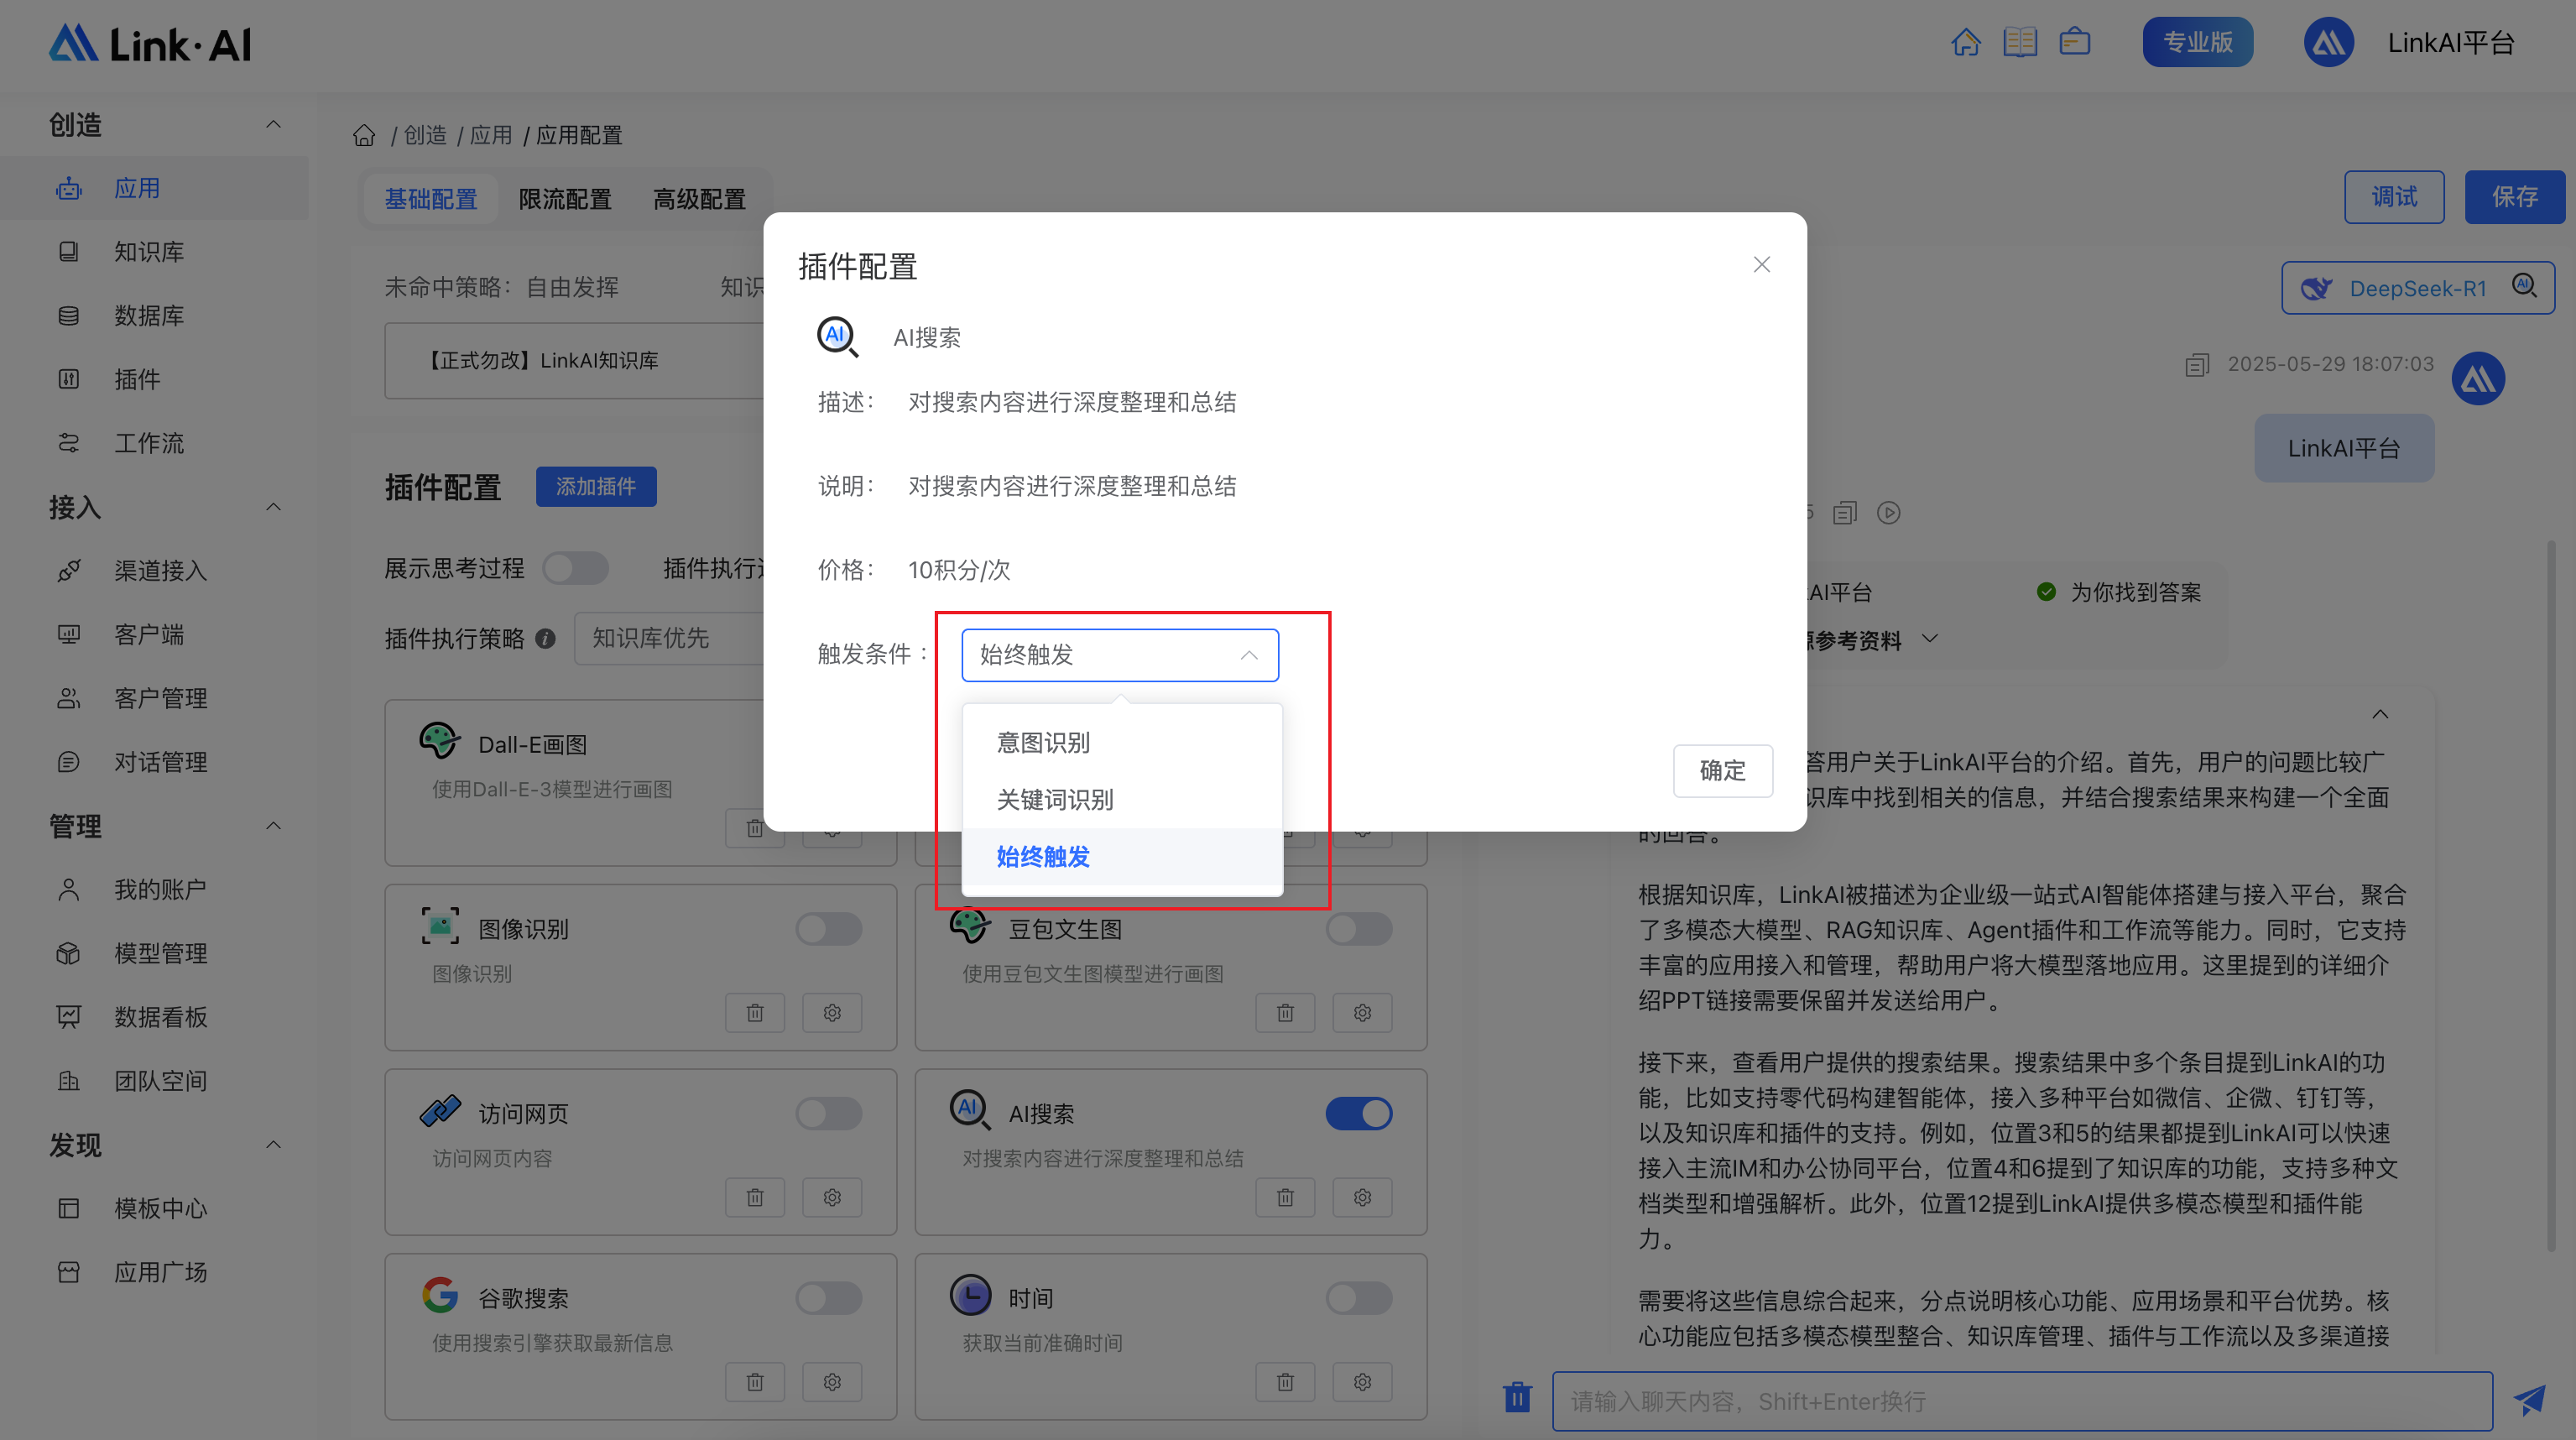Switch to 限流配置 tab
The width and height of the screenshot is (2576, 1440).
pos(565,199)
